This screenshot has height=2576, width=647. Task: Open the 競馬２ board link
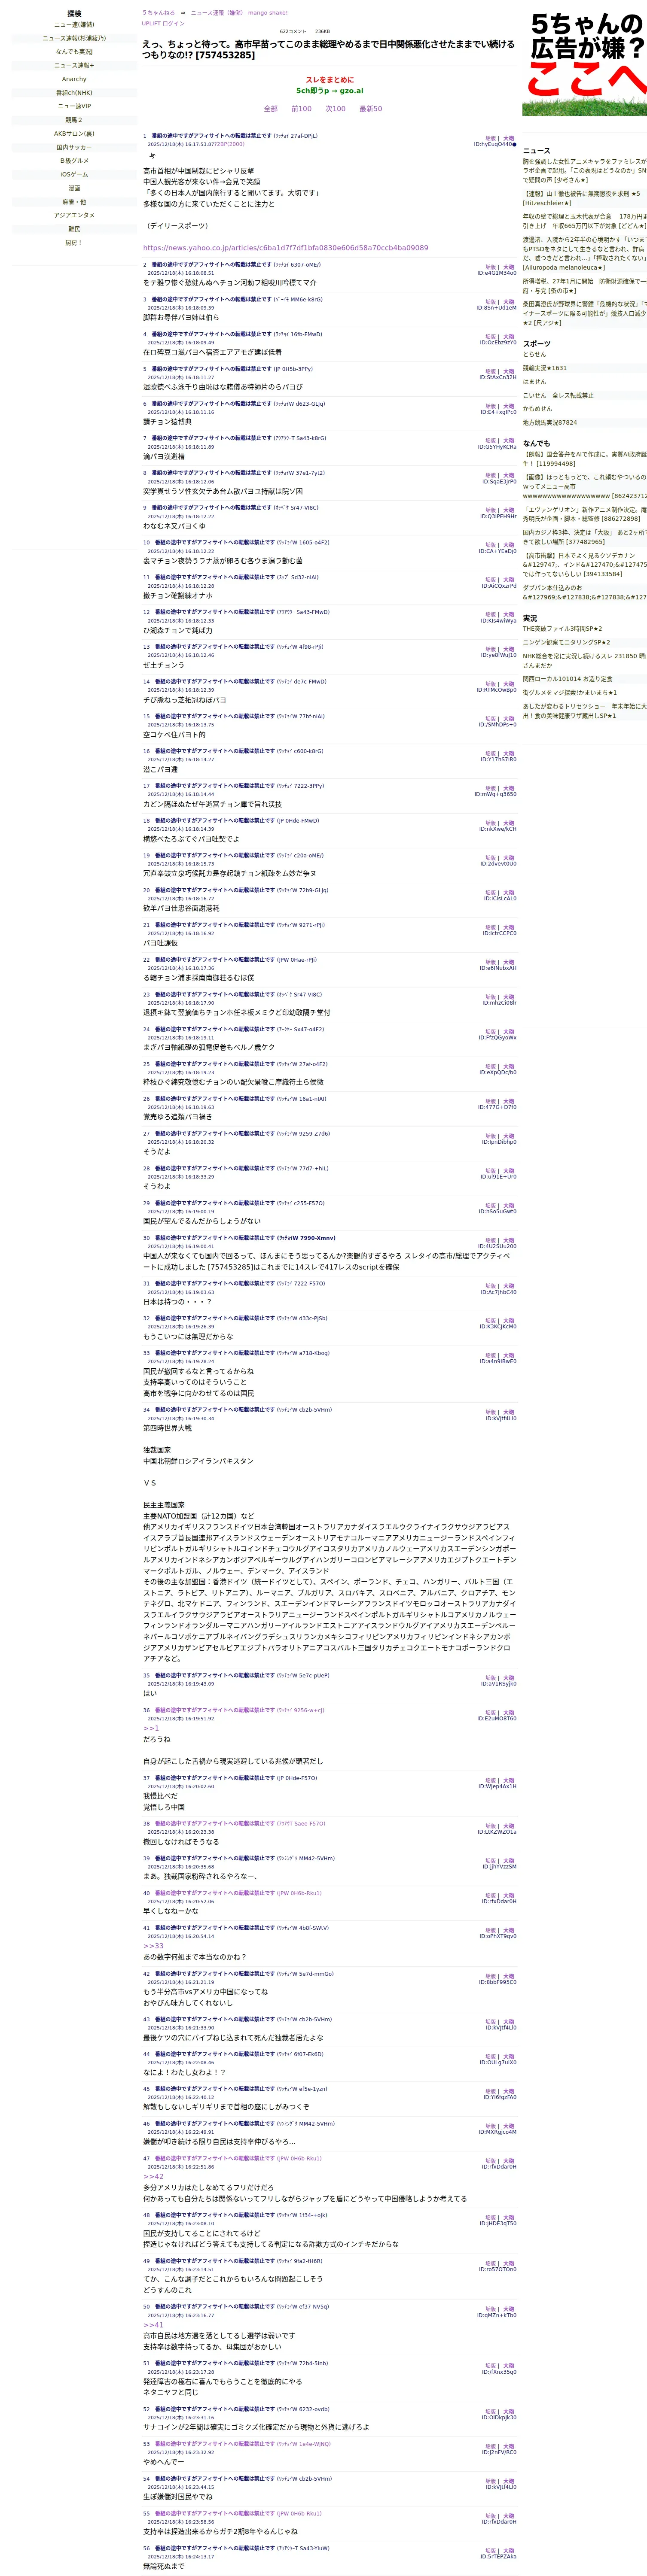pos(74,120)
